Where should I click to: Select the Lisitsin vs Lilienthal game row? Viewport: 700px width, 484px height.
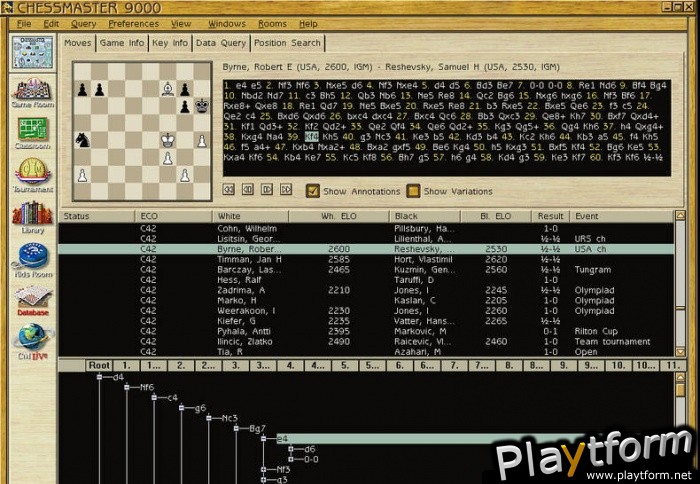pyautogui.click(x=366, y=239)
